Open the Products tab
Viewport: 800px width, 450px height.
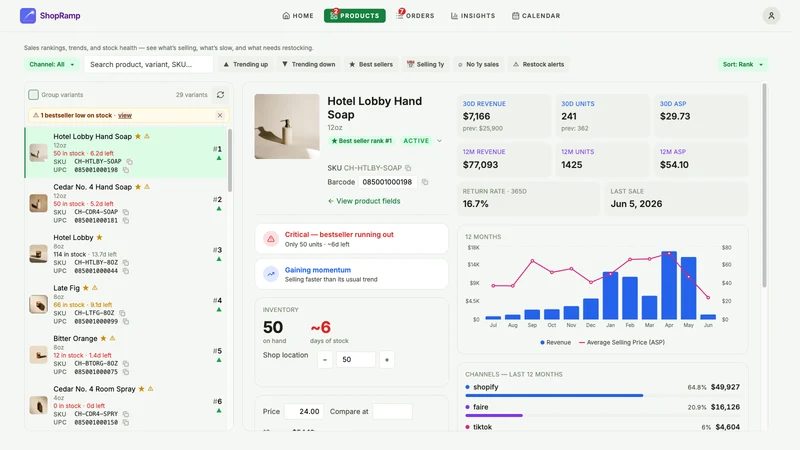coord(355,16)
